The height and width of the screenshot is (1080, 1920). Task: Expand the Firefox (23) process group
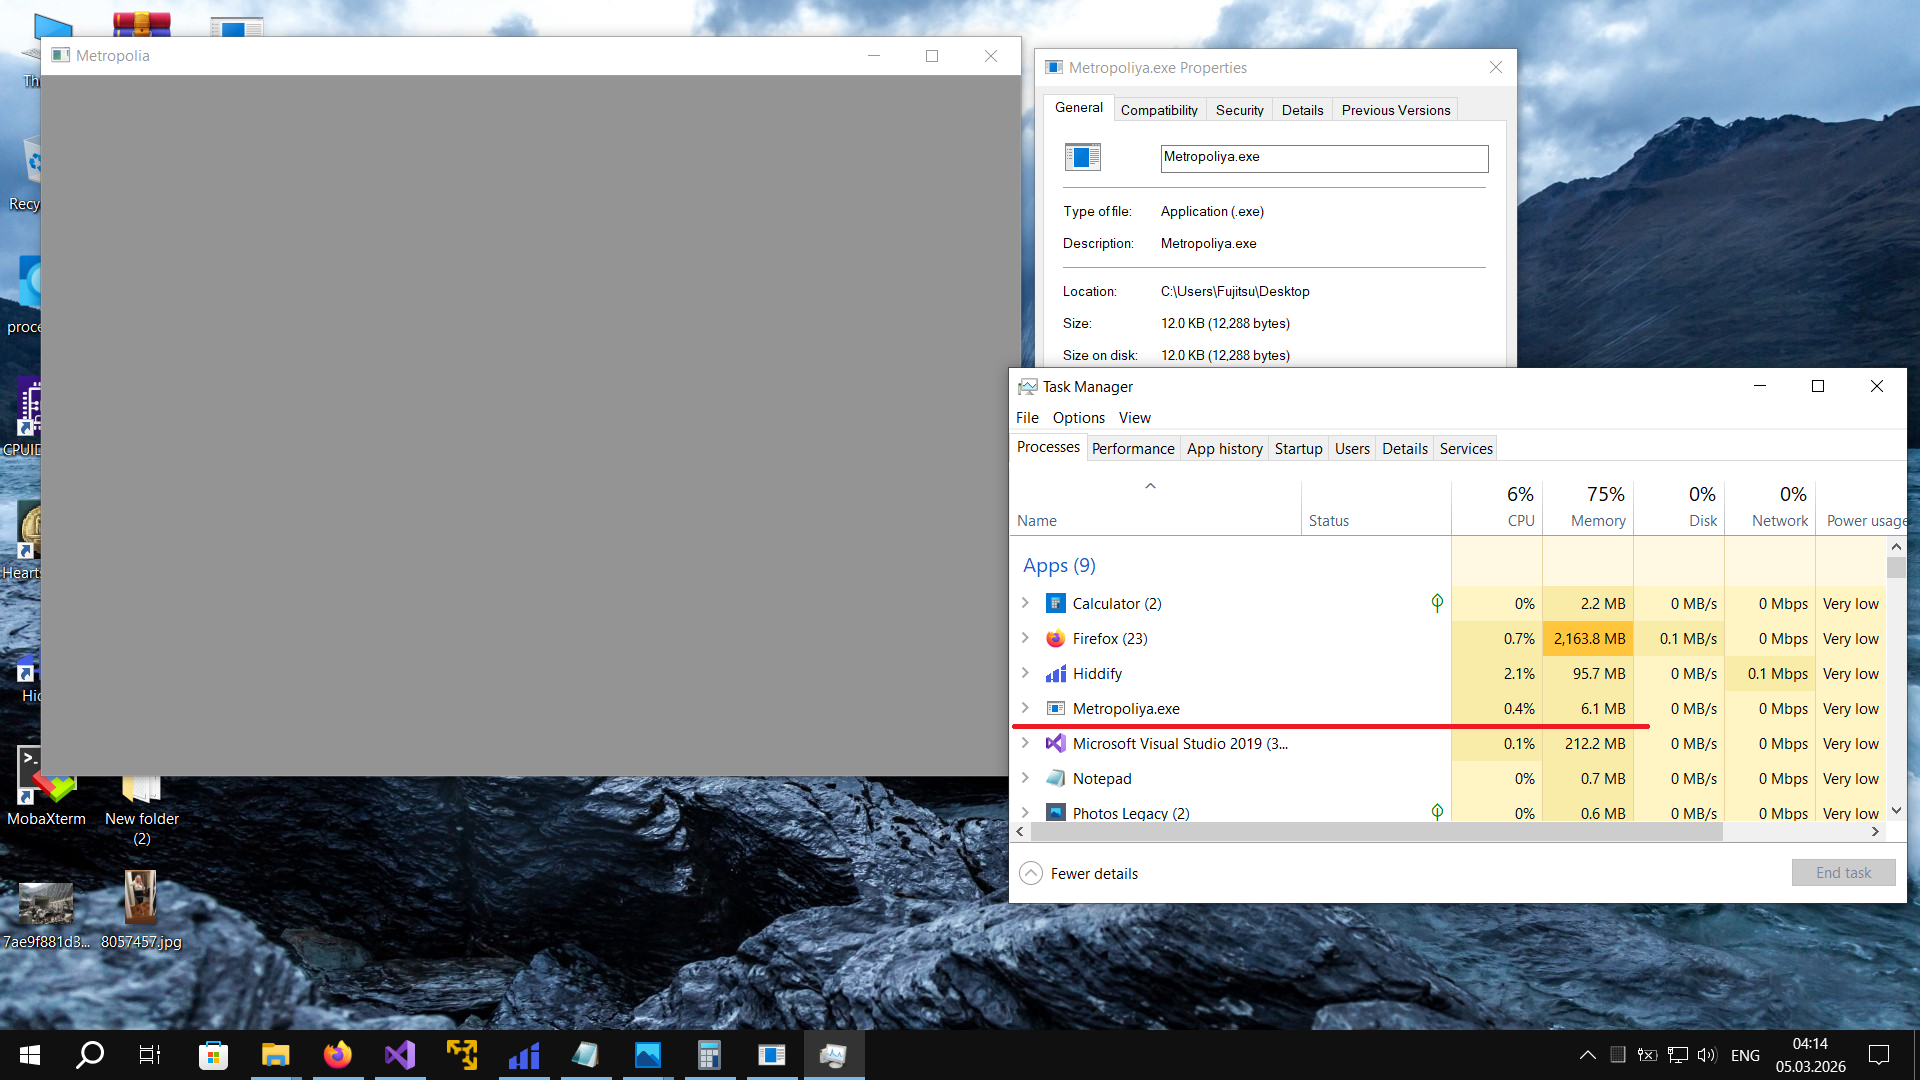(1025, 638)
